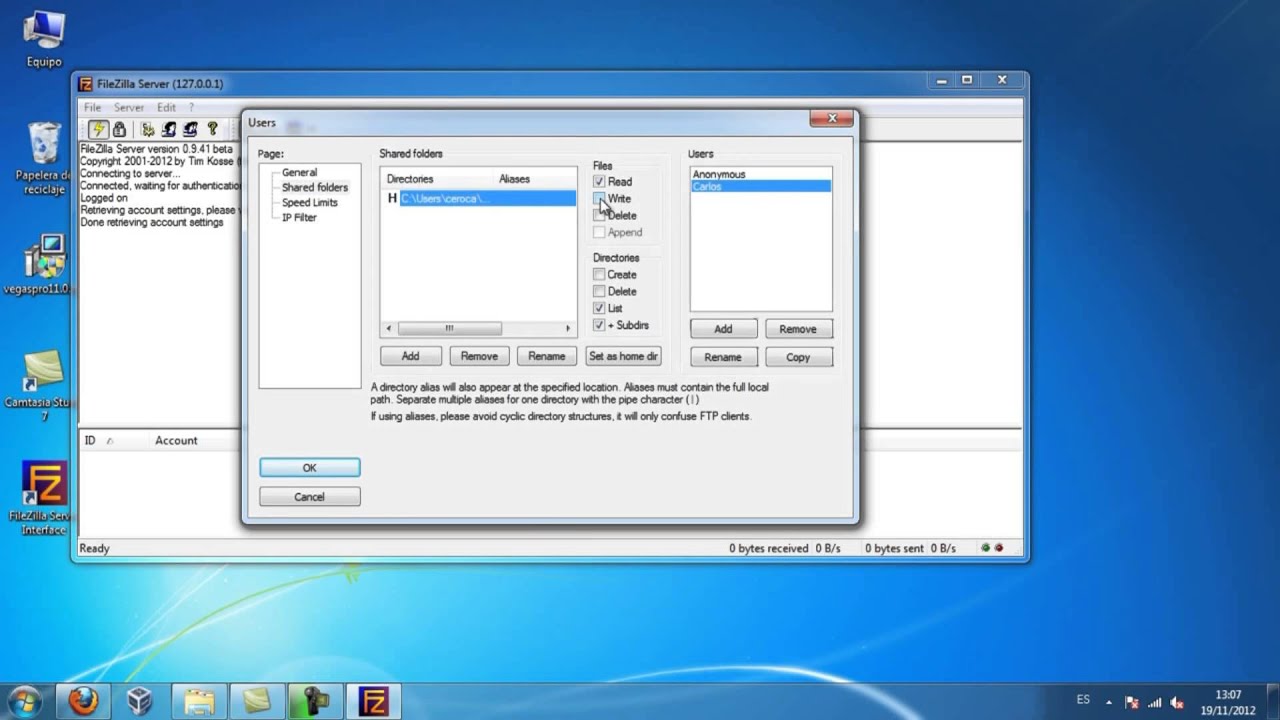Select FileZilla Server Interface desktop shortcut
Image resolution: width=1280 pixels, height=720 pixels.
click(x=44, y=498)
